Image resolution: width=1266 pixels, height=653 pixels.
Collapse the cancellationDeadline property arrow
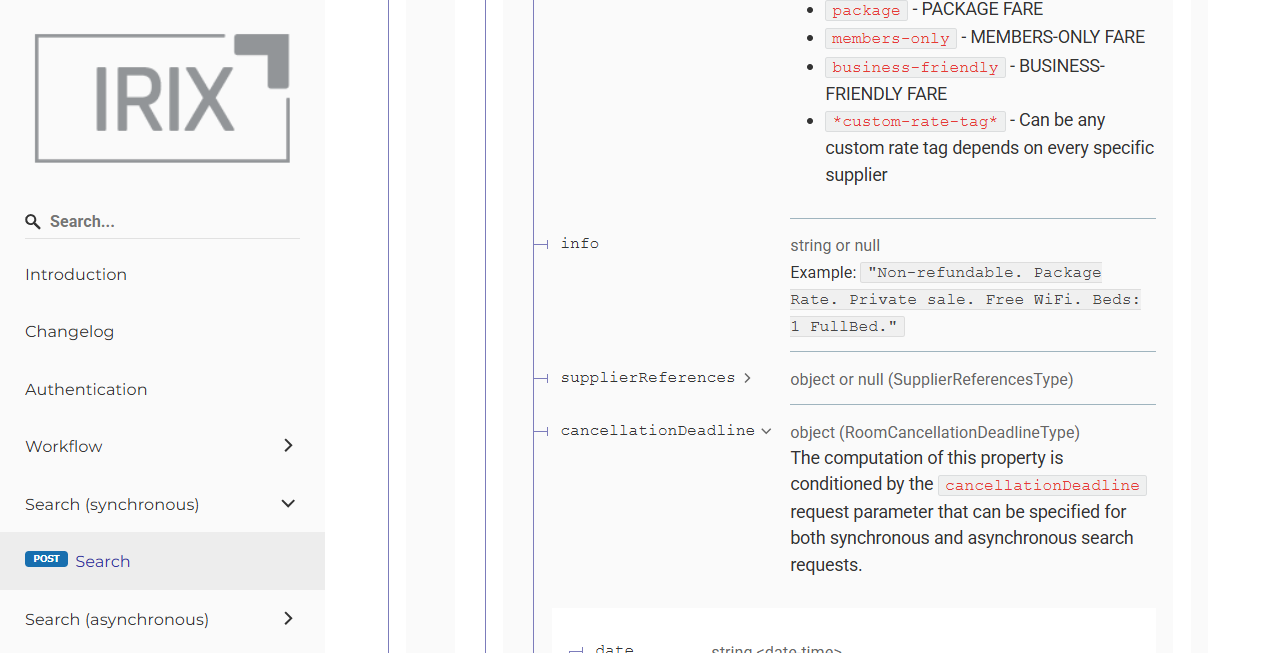(766, 431)
